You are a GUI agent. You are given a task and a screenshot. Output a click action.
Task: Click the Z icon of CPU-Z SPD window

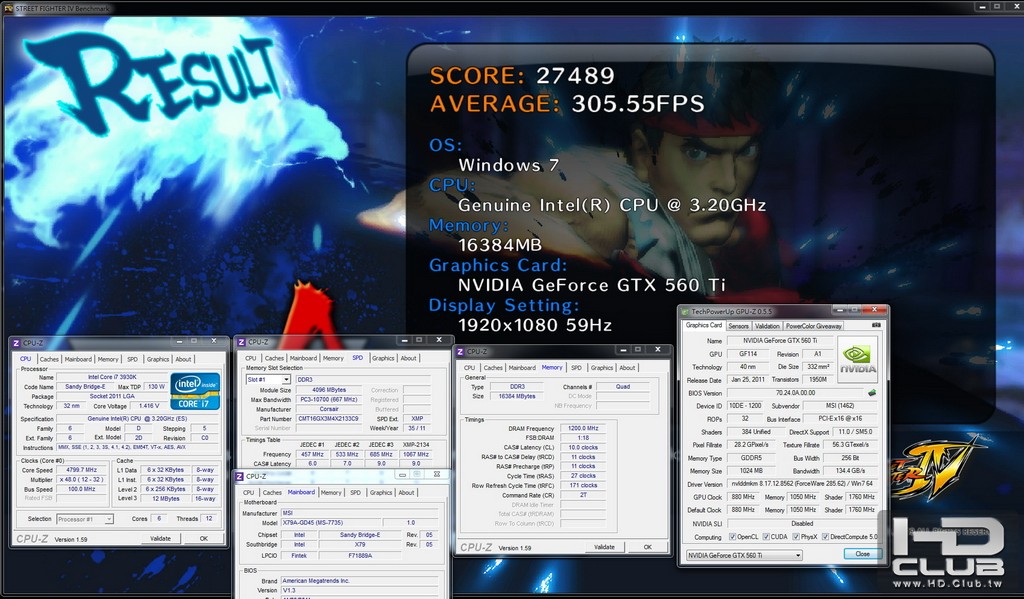click(241, 342)
